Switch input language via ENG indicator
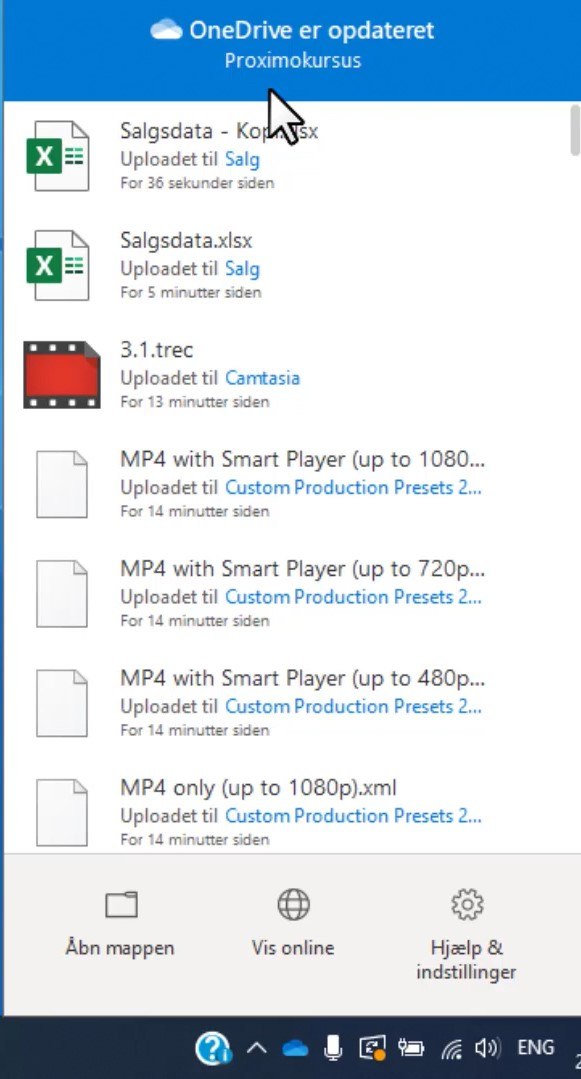The height and width of the screenshot is (1079, 581). pyautogui.click(x=536, y=1047)
